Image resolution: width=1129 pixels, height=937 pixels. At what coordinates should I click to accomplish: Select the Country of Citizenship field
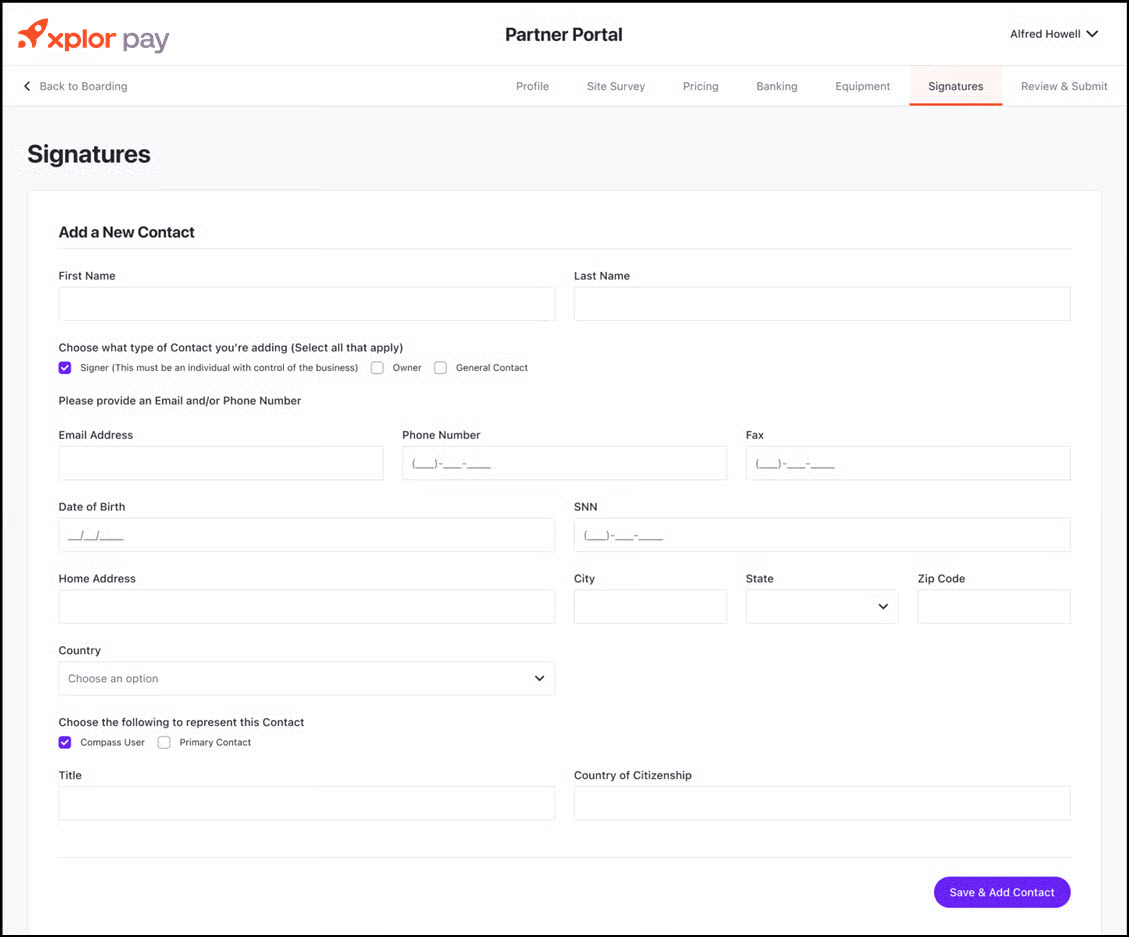tap(821, 803)
